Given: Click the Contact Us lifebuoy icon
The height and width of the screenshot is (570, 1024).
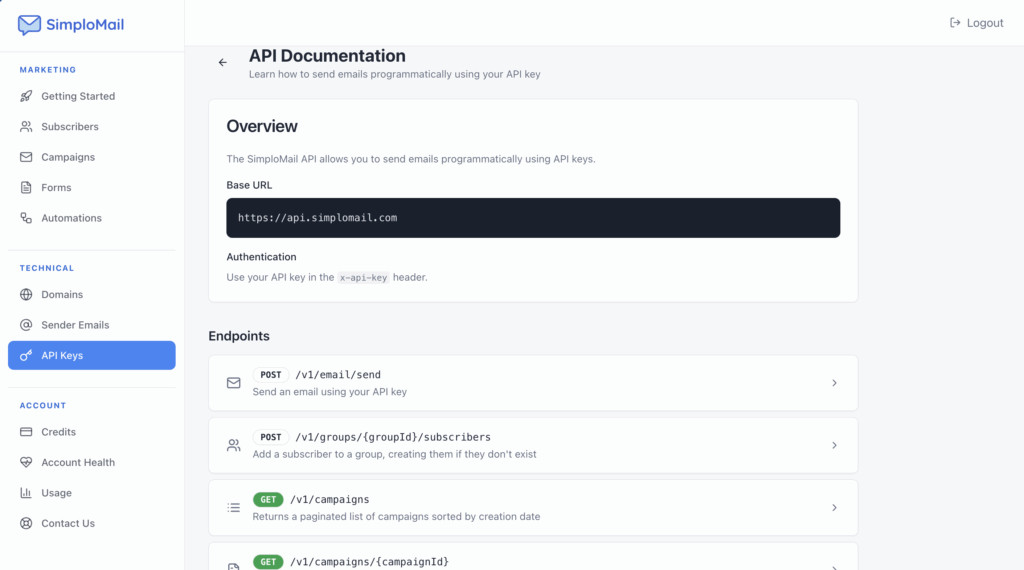Looking at the screenshot, I should point(26,523).
